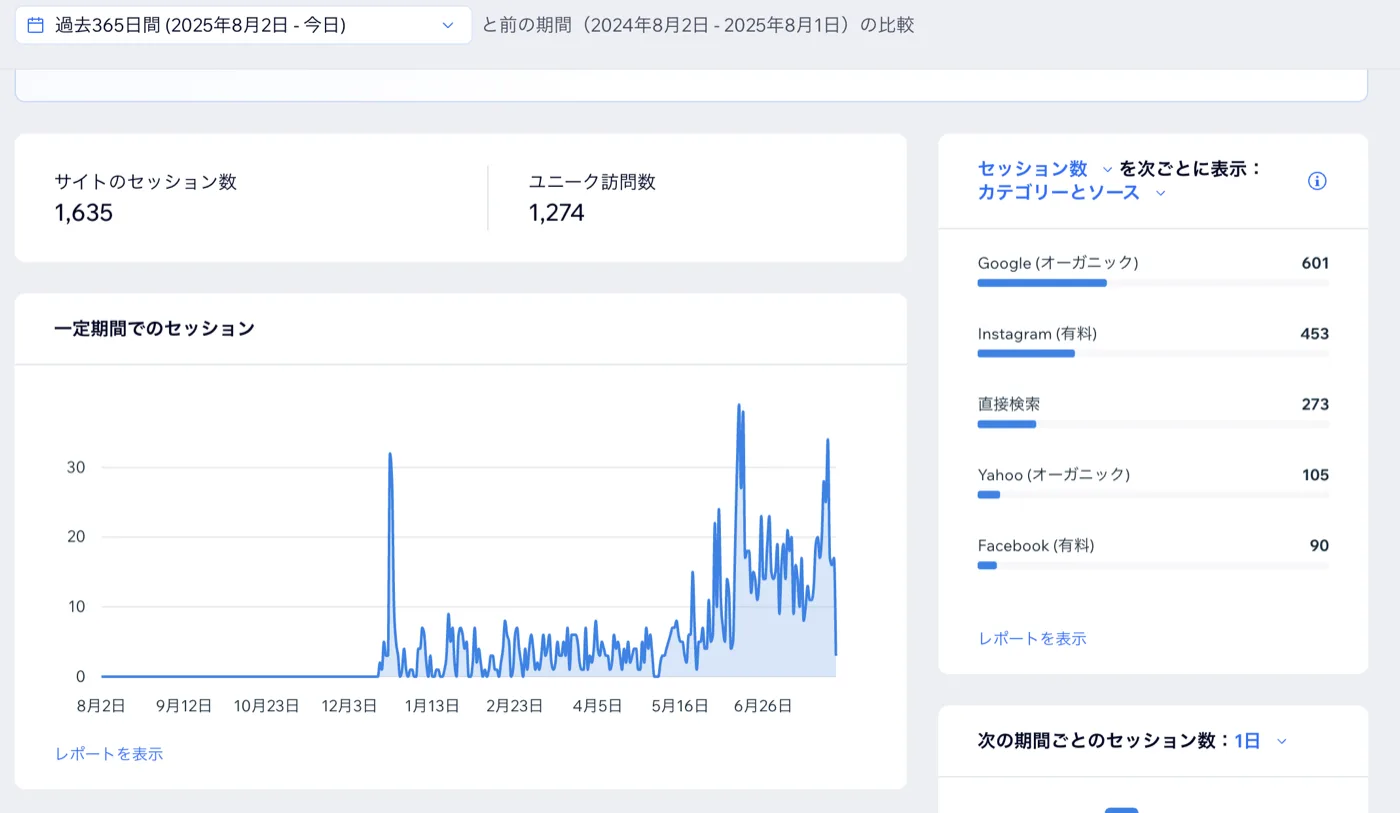Click the previous period comparison text
1400x813 pixels.
pos(698,25)
